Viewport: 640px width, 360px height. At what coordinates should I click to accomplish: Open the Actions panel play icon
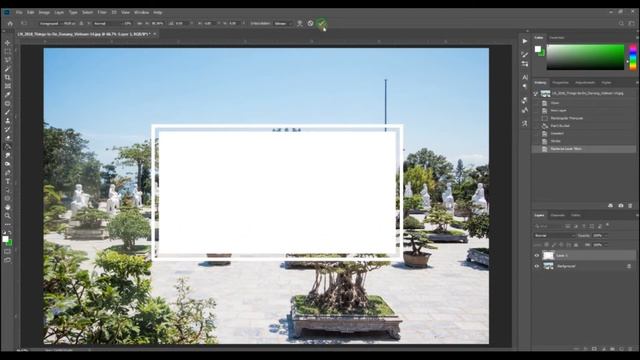coord(525,41)
